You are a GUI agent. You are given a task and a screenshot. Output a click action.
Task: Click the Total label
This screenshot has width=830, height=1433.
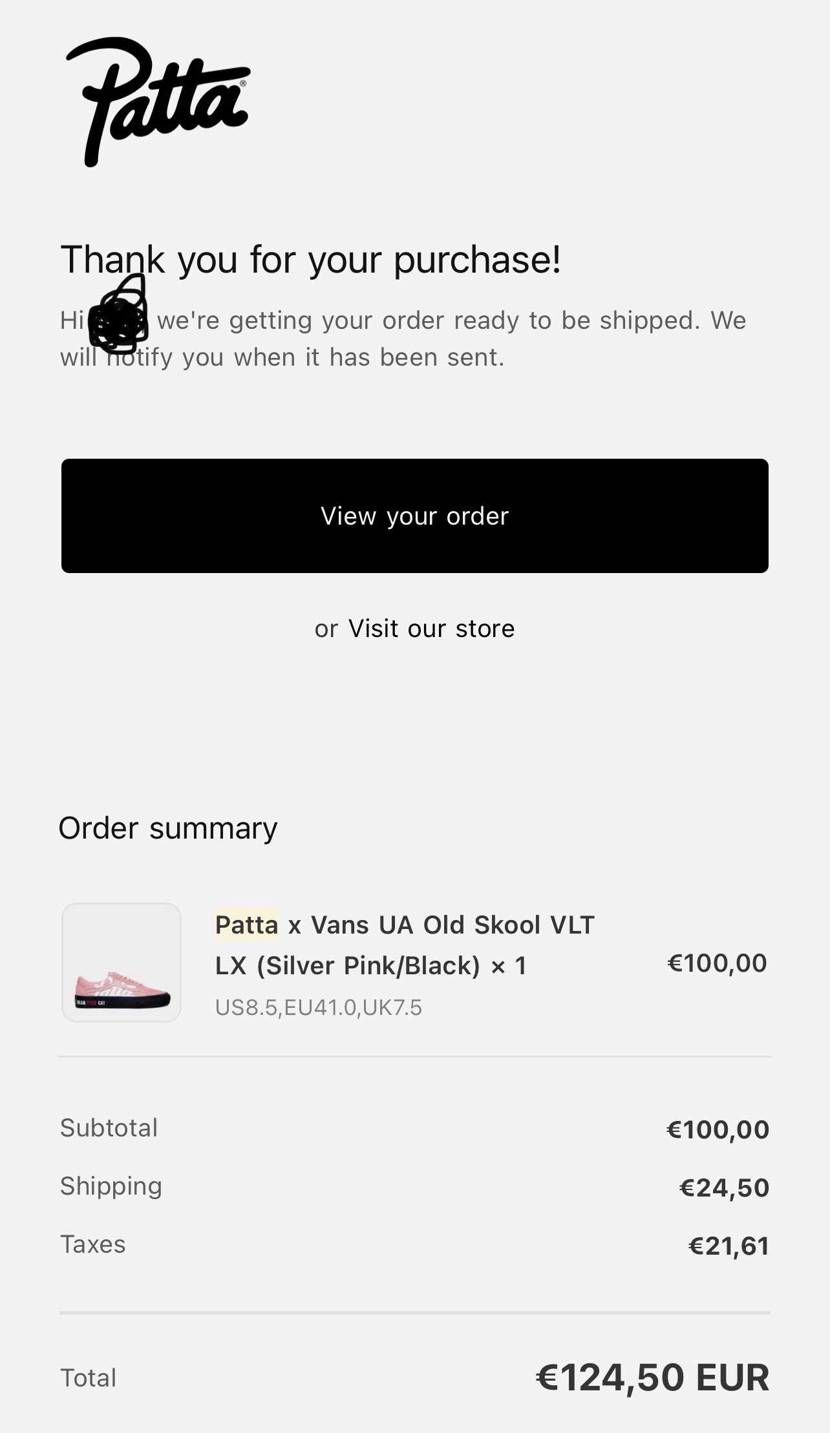[88, 1378]
